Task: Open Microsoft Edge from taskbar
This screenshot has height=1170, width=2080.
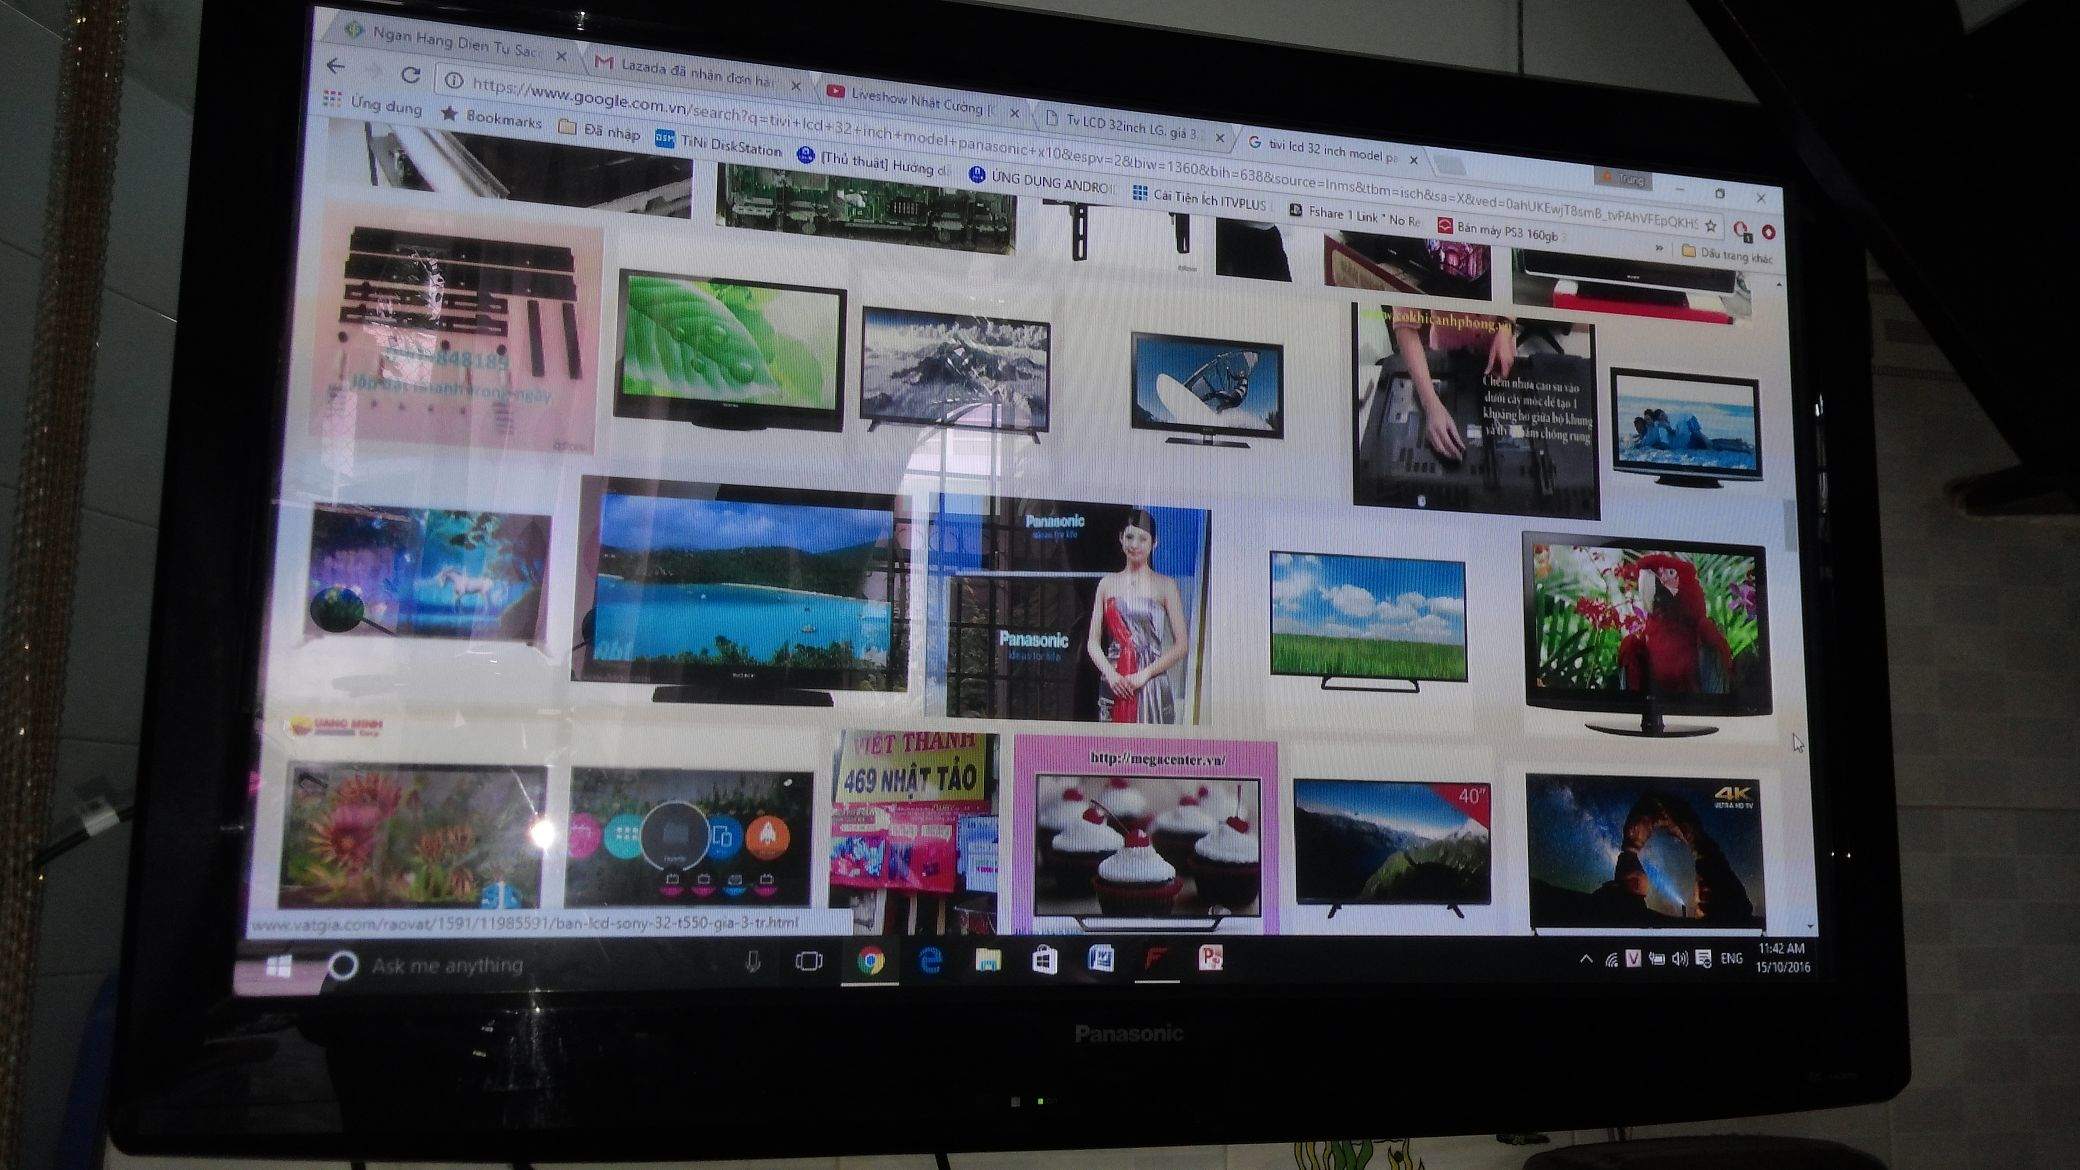Action: coord(930,961)
